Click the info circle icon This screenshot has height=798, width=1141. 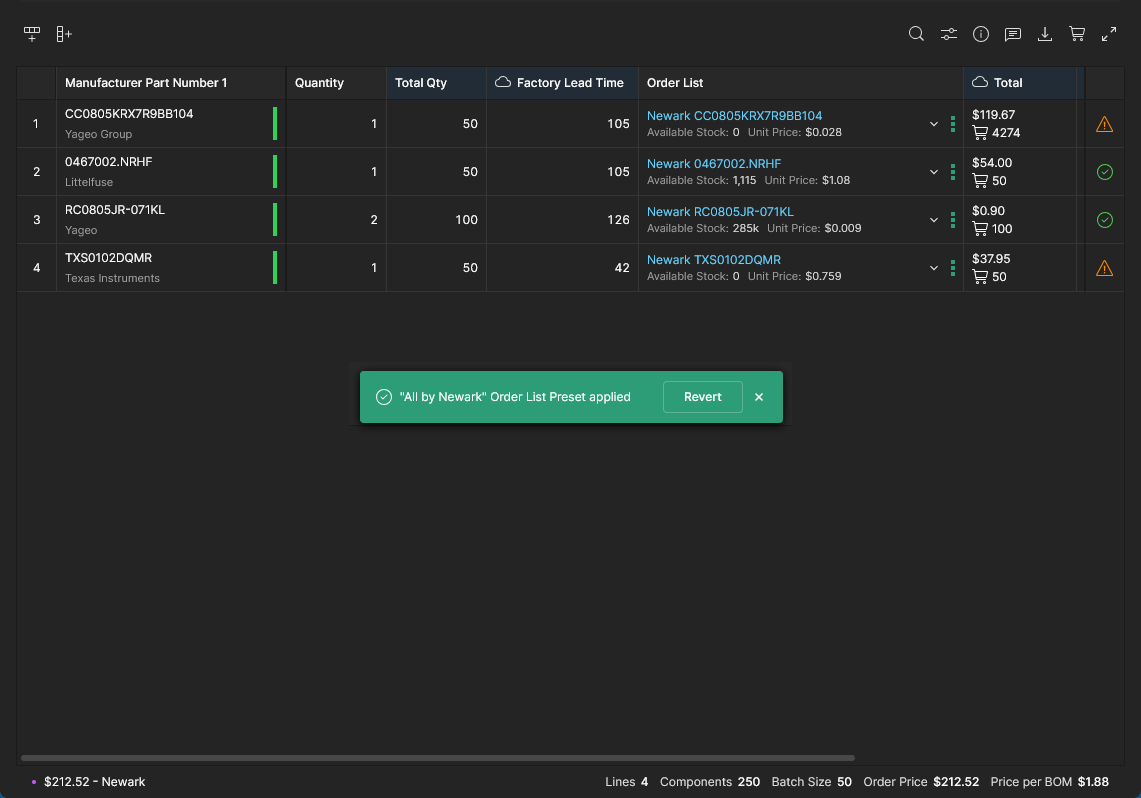coord(981,34)
